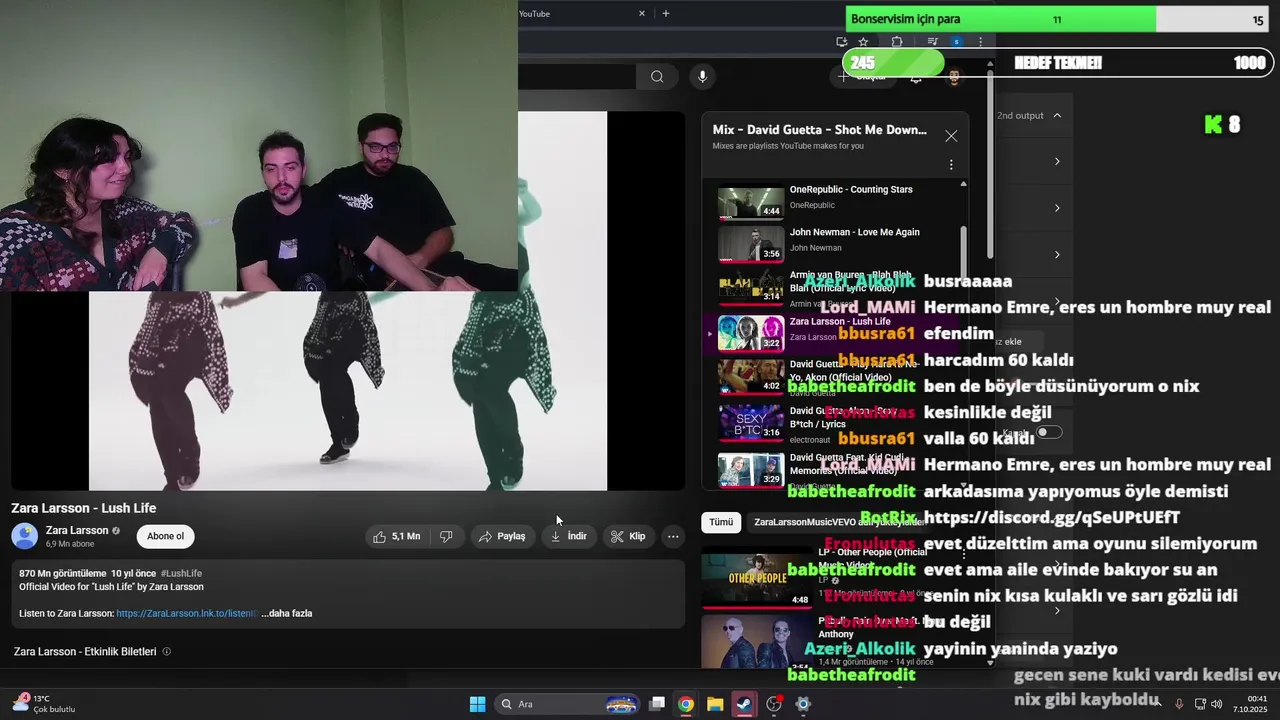Click the microphone tray icon
This screenshot has height=720, width=1280.
[1179, 704]
